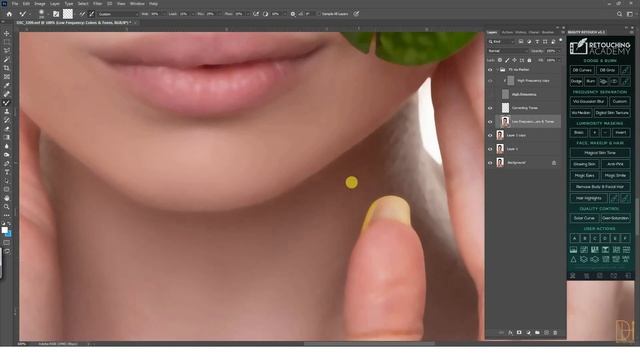Switch to the Actions panel tab
This screenshot has height=360, width=640.
pos(507,32)
